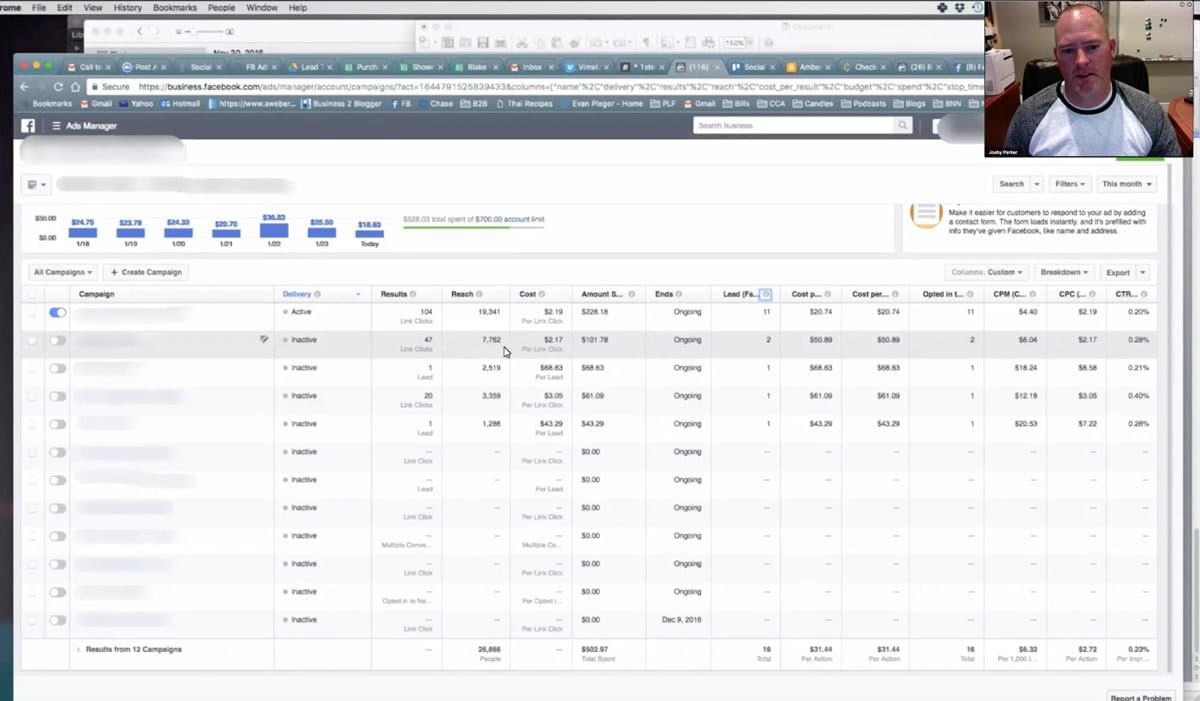This screenshot has height=701, width=1200.
Task: Click the Create Campaign button
Action: click(x=145, y=272)
